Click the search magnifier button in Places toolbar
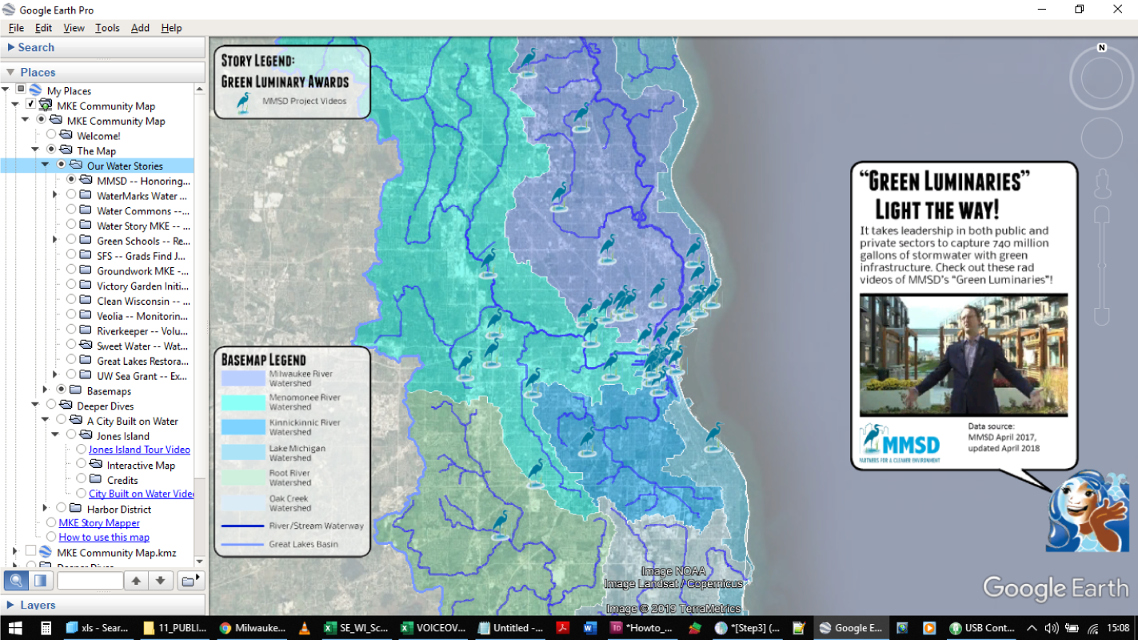Image resolution: width=1138 pixels, height=640 pixels. point(16,580)
